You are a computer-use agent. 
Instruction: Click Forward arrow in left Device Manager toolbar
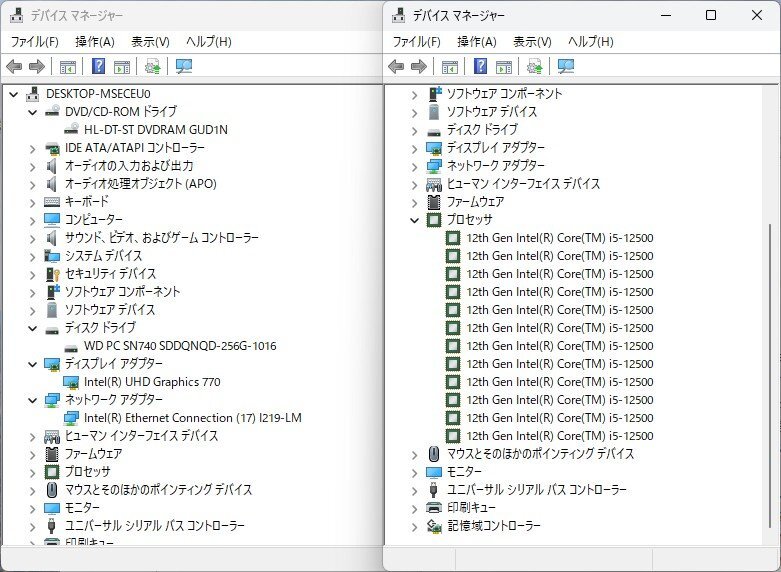pos(37,66)
